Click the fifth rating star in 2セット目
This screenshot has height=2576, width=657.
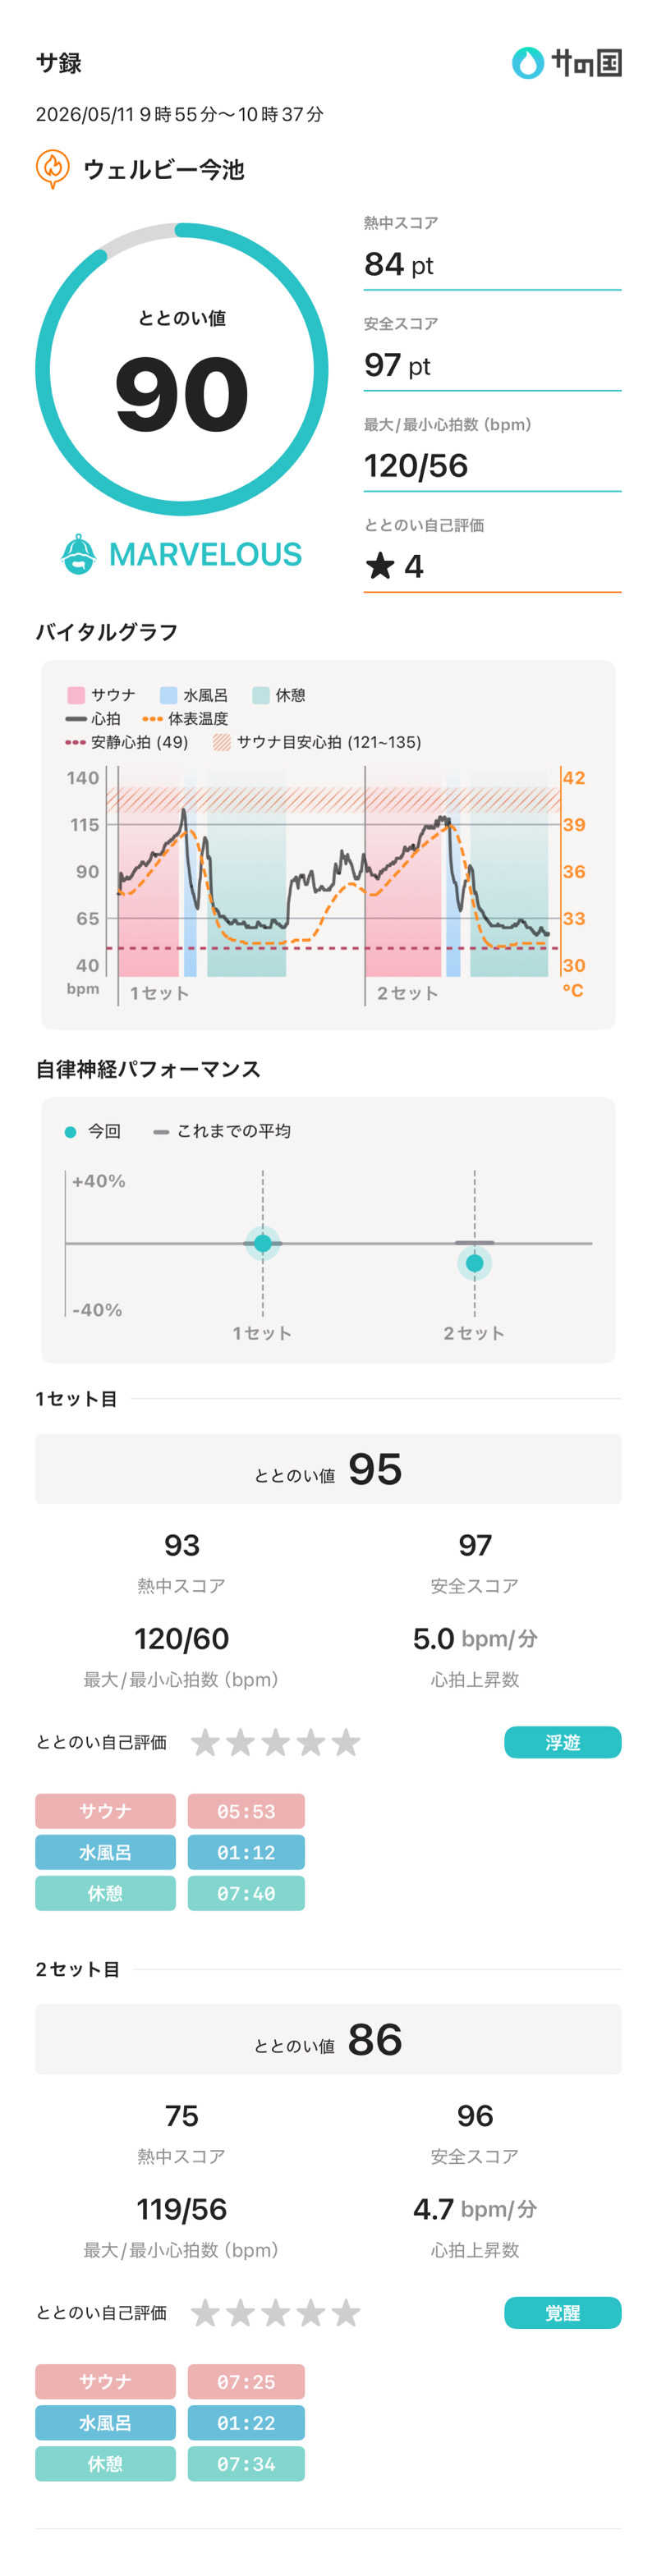(x=346, y=2312)
